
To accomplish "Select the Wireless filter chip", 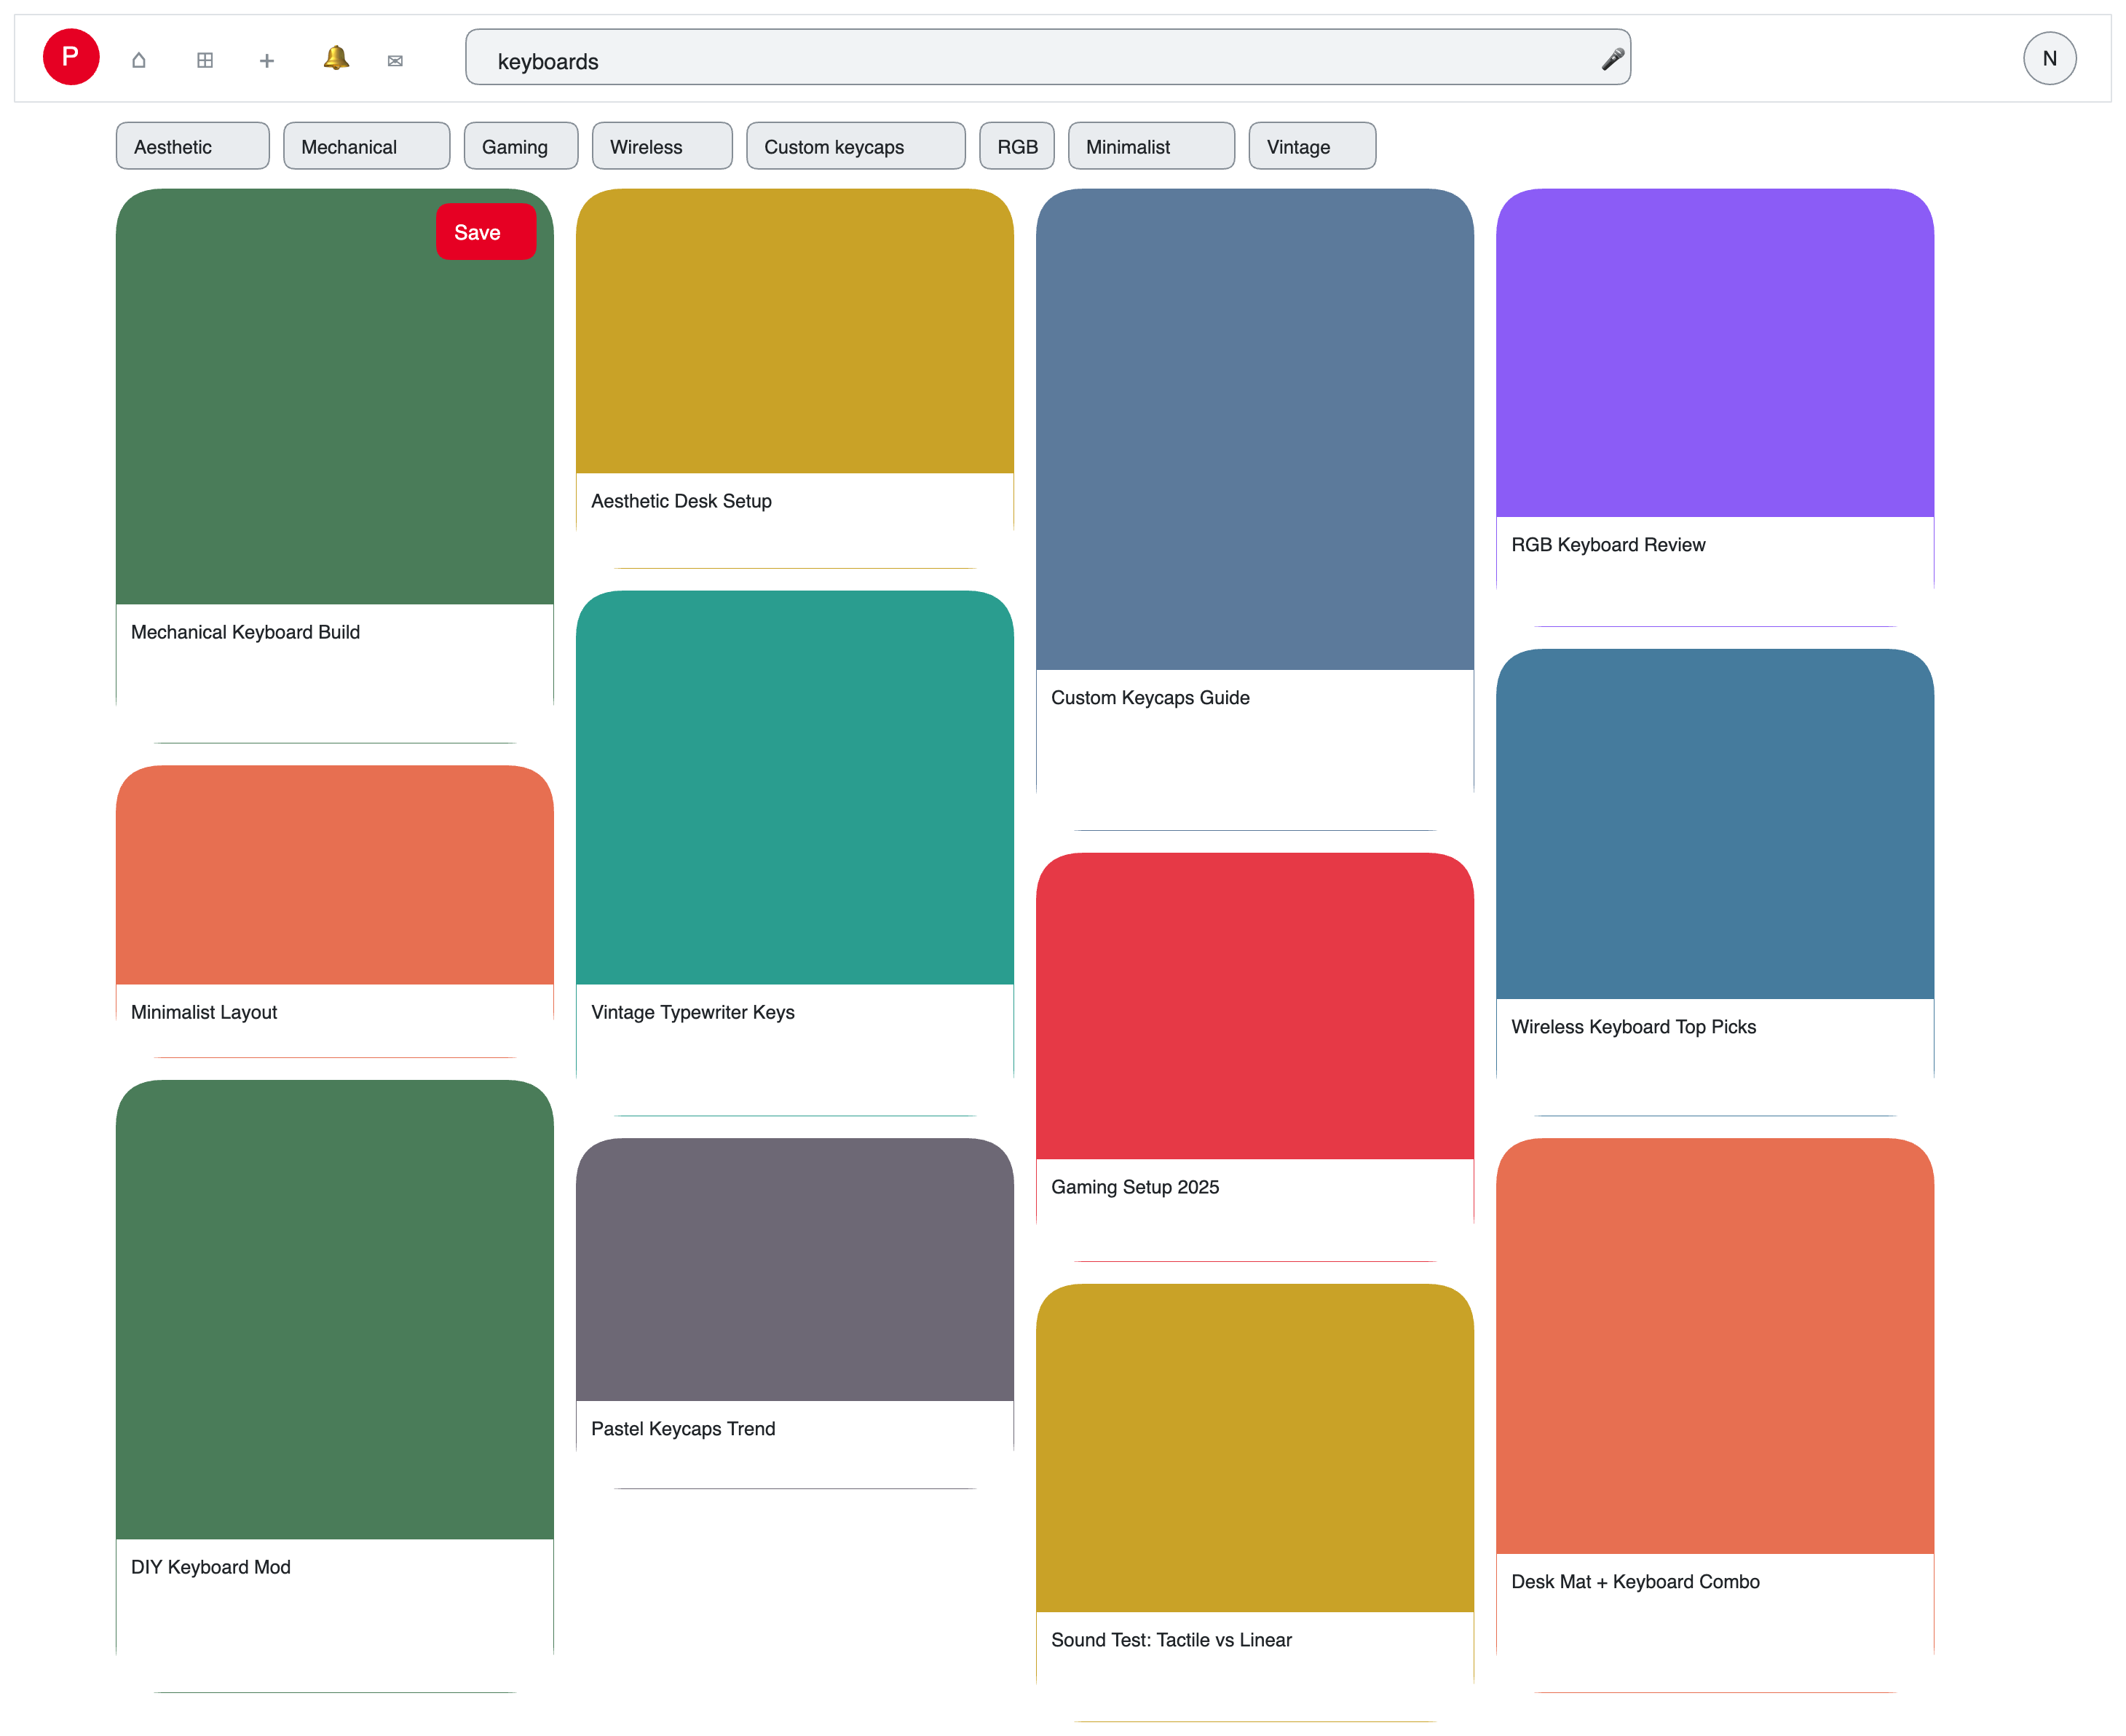I will [x=661, y=146].
